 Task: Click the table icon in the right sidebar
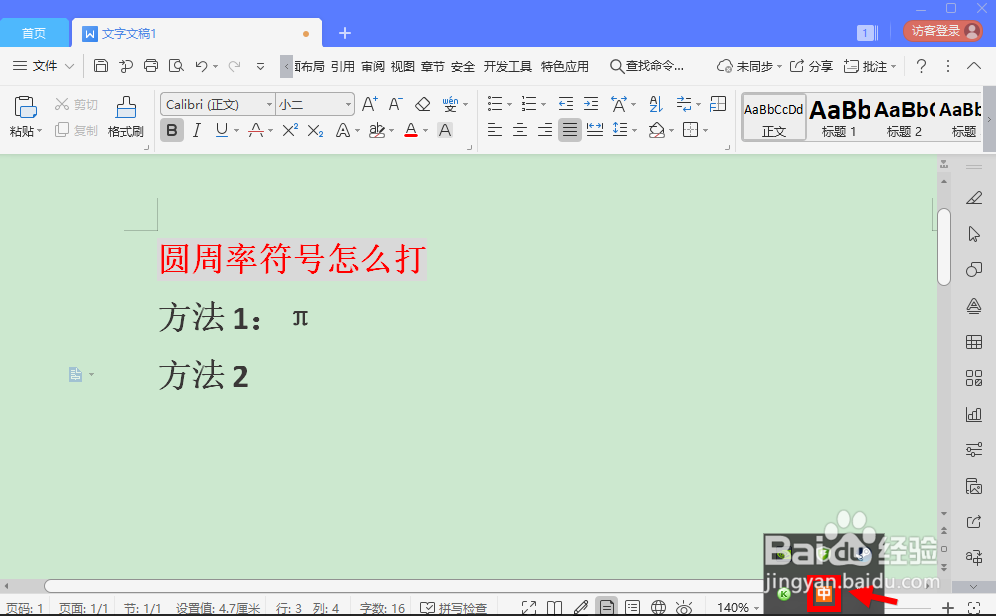coord(974,342)
